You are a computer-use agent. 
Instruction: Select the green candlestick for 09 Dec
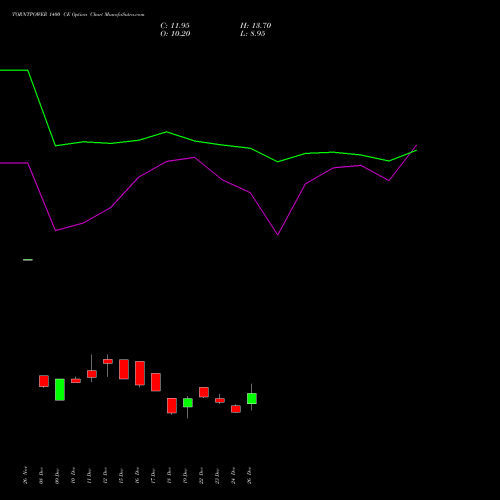[60, 390]
